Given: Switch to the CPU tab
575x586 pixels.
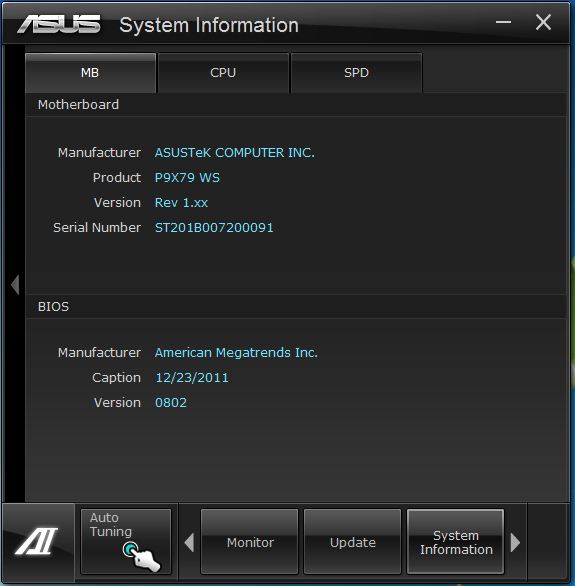Looking at the screenshot, I should 223,73.
